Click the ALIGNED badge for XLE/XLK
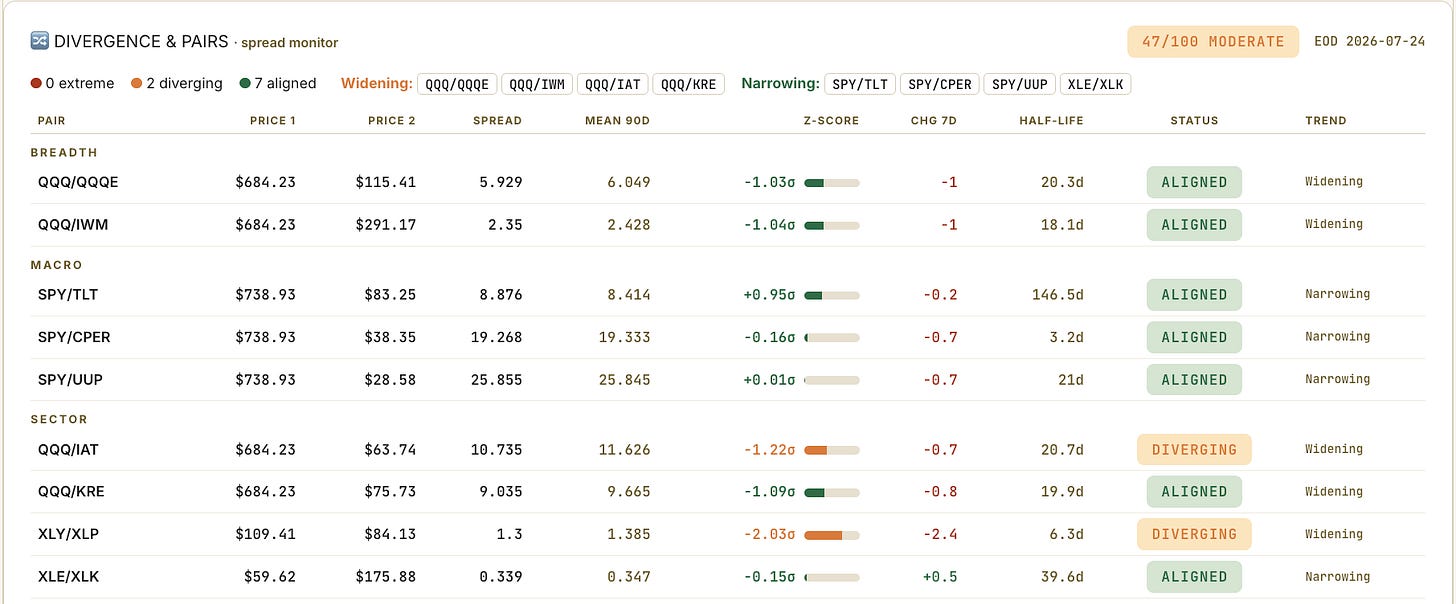This screenshot has width=1456, height=604. point(1194,577)
